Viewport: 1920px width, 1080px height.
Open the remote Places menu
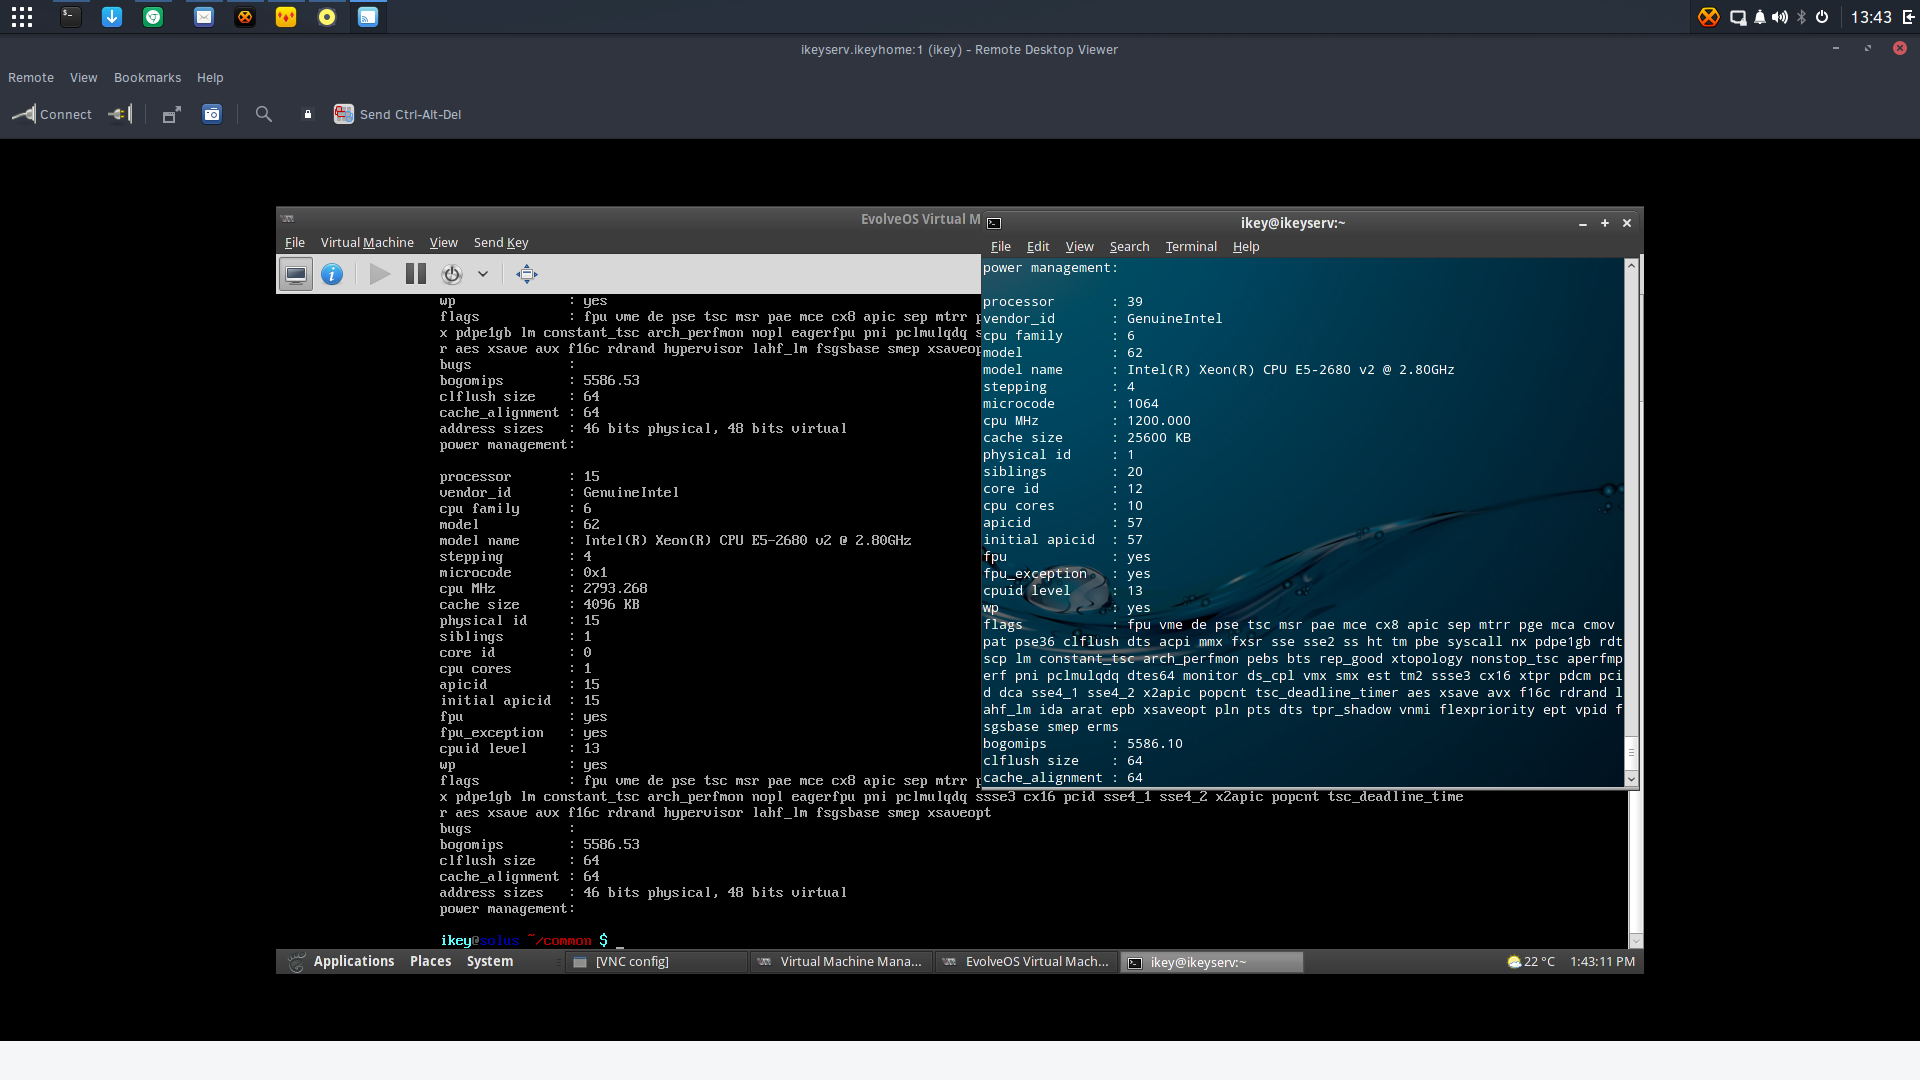tap(431, 961)
